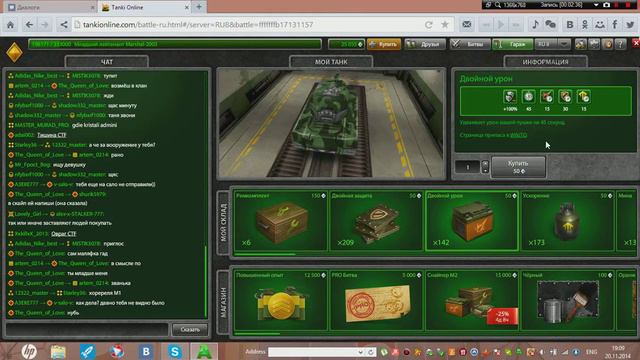Open the chat bubbles icon in browser toolbar
This screenshot has width=640, height=360.
tap(551, 24)
